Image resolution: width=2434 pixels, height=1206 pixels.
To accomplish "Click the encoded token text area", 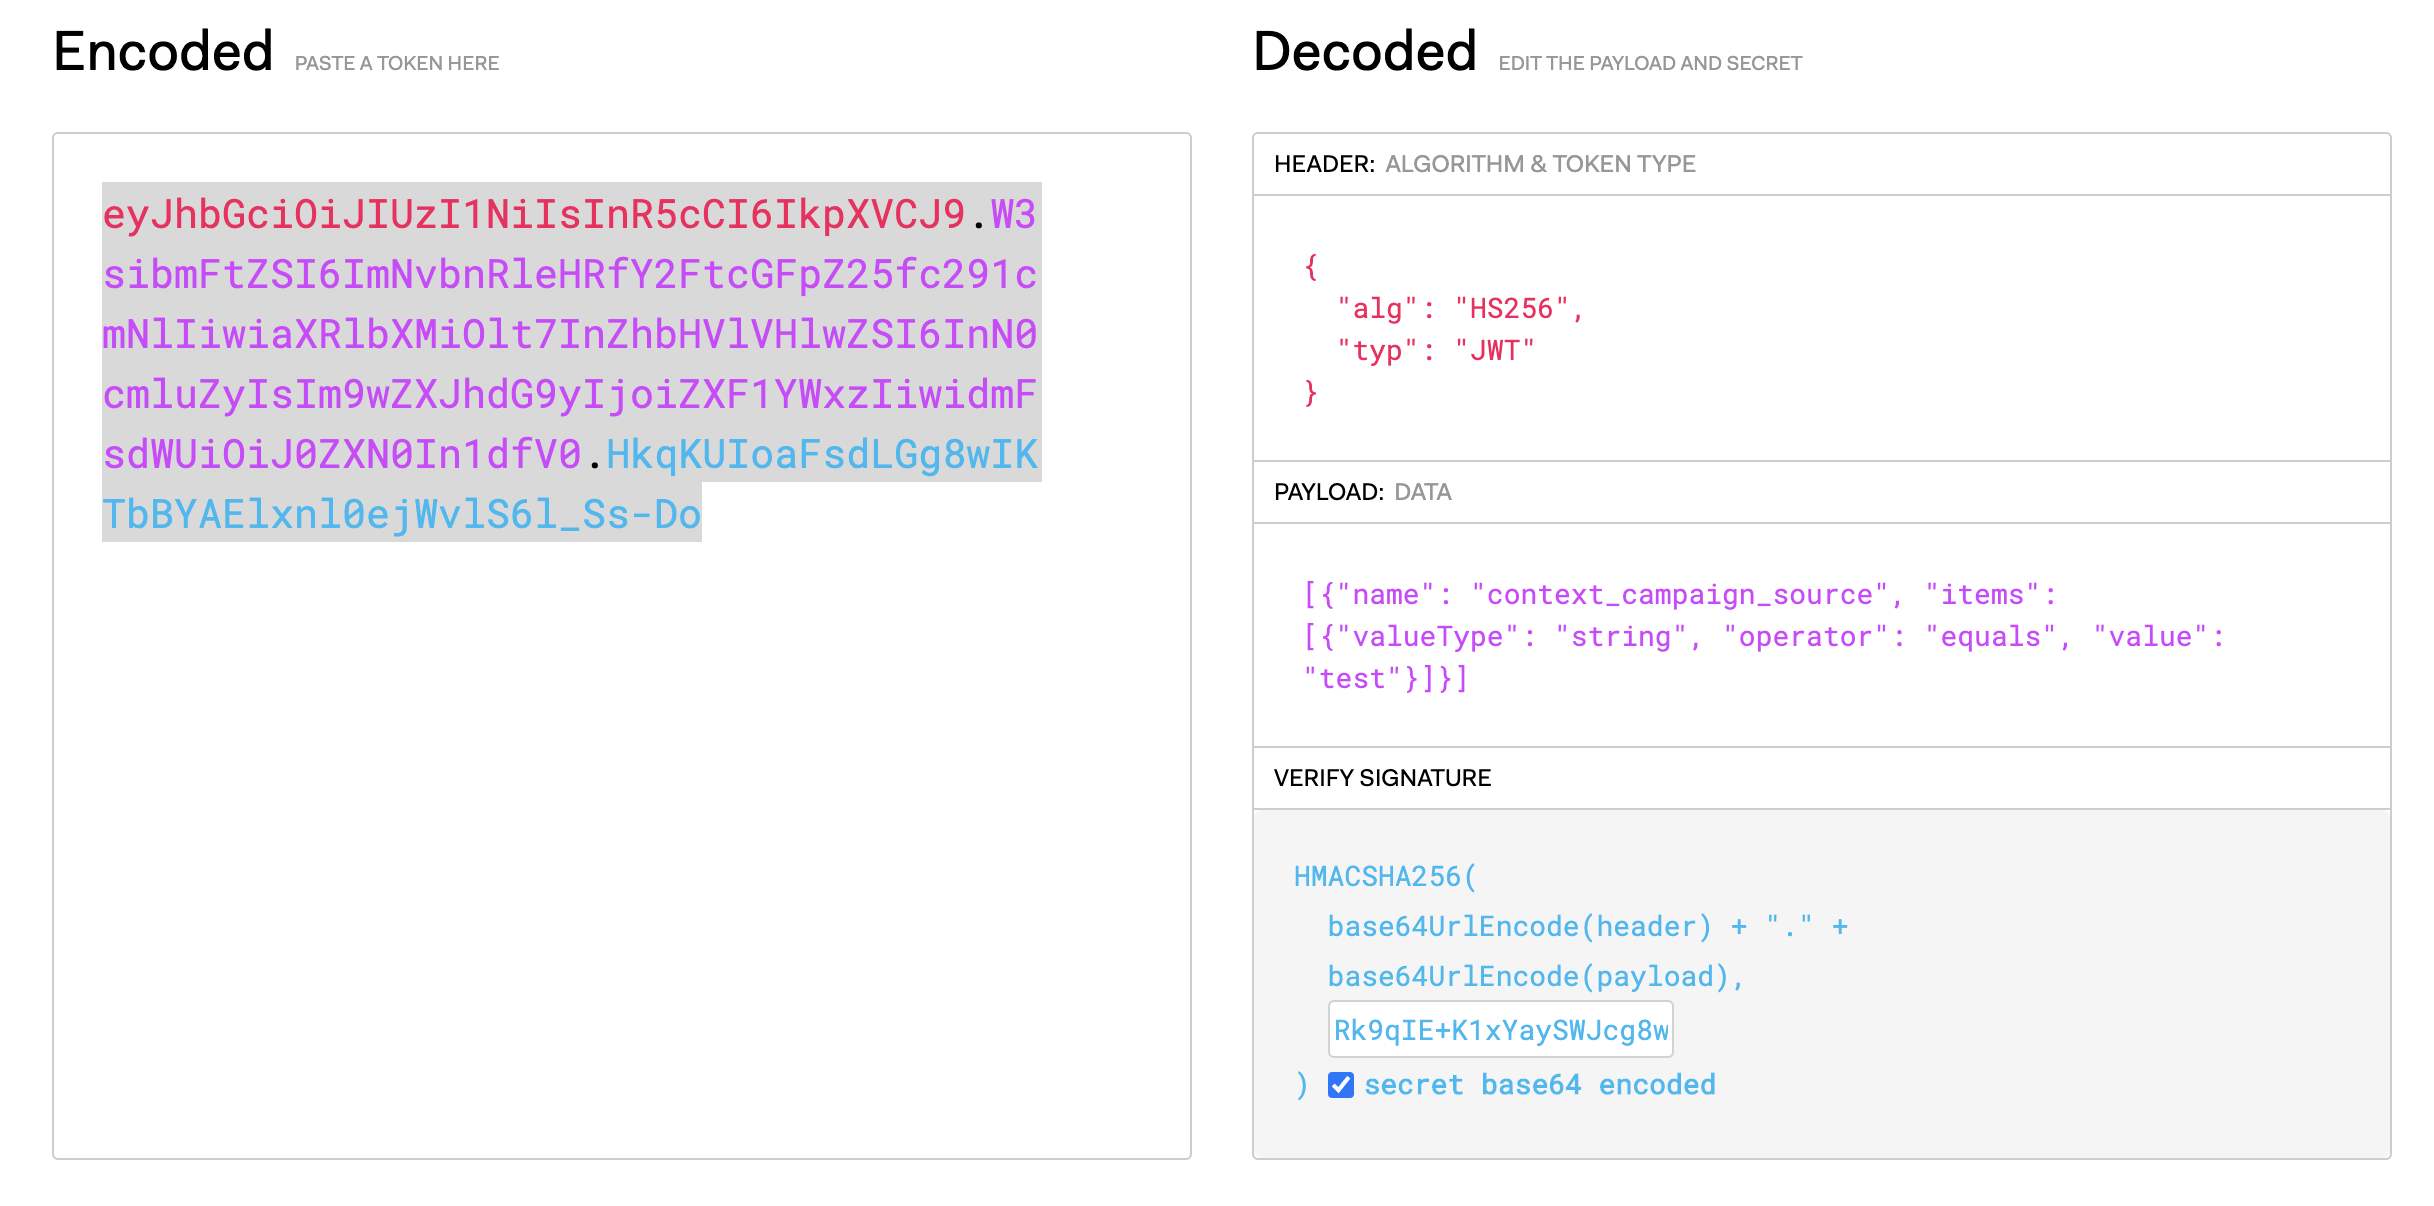I will (622, 646).
